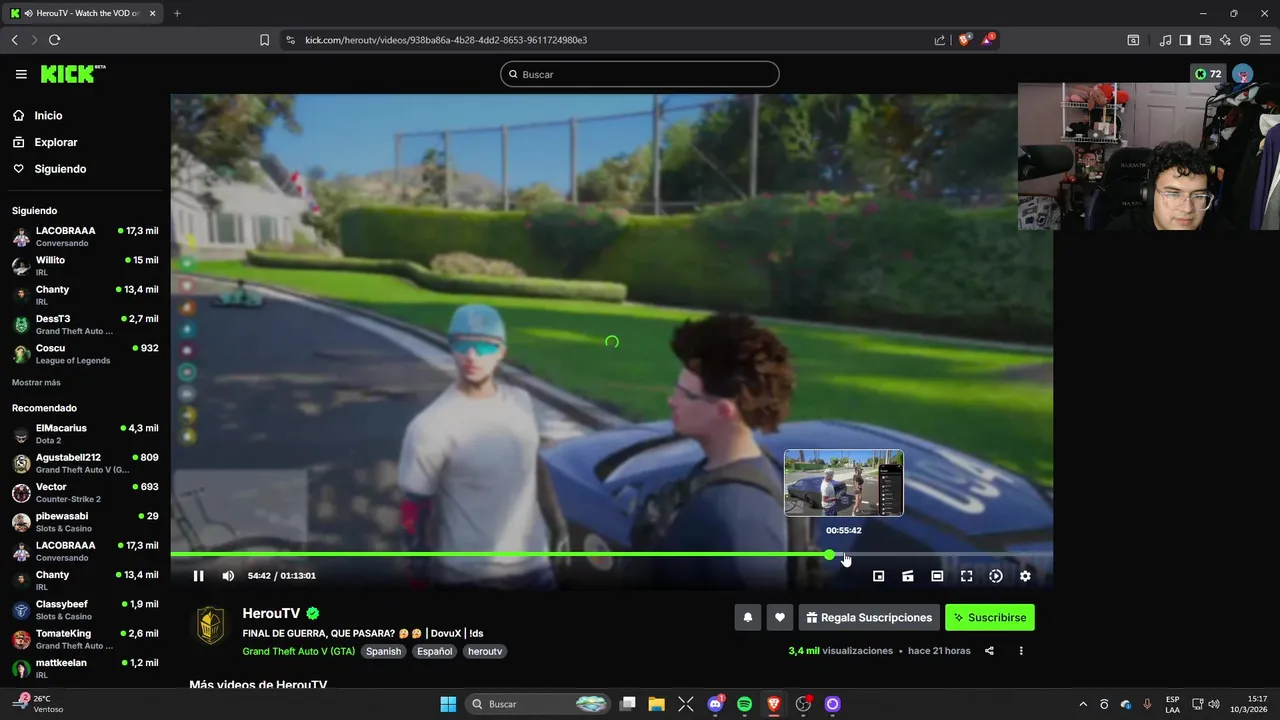Click the clip creation icon
Viewport: 1280px width, 720px height.
pos(908,576)
